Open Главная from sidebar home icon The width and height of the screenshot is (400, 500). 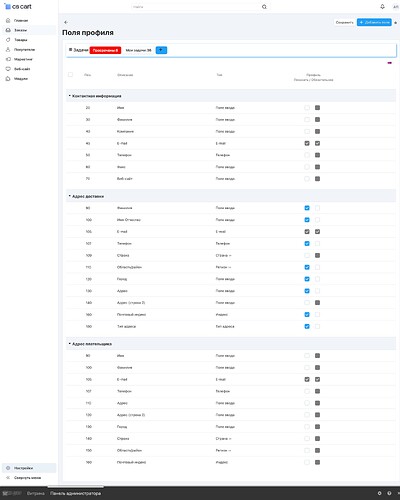(x=8, y=20)
